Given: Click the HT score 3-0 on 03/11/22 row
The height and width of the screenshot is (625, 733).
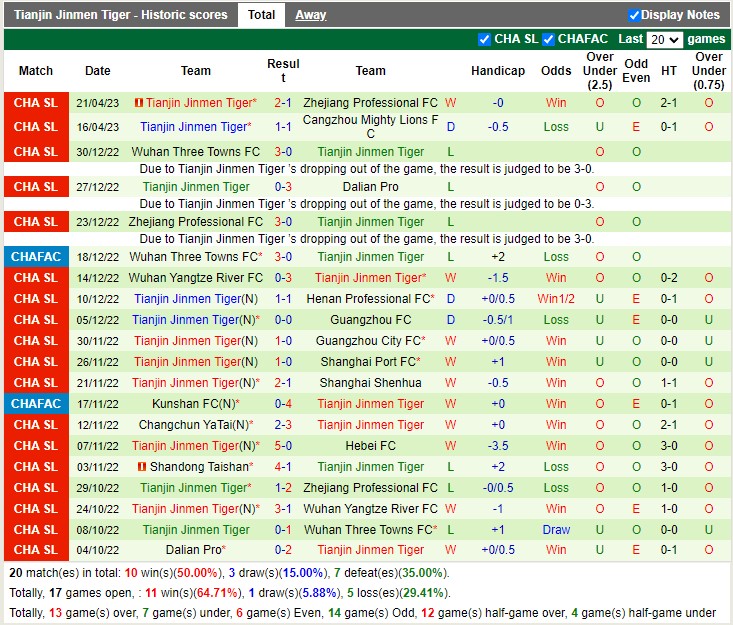Looking at the screenshot, I should (668, 467).
